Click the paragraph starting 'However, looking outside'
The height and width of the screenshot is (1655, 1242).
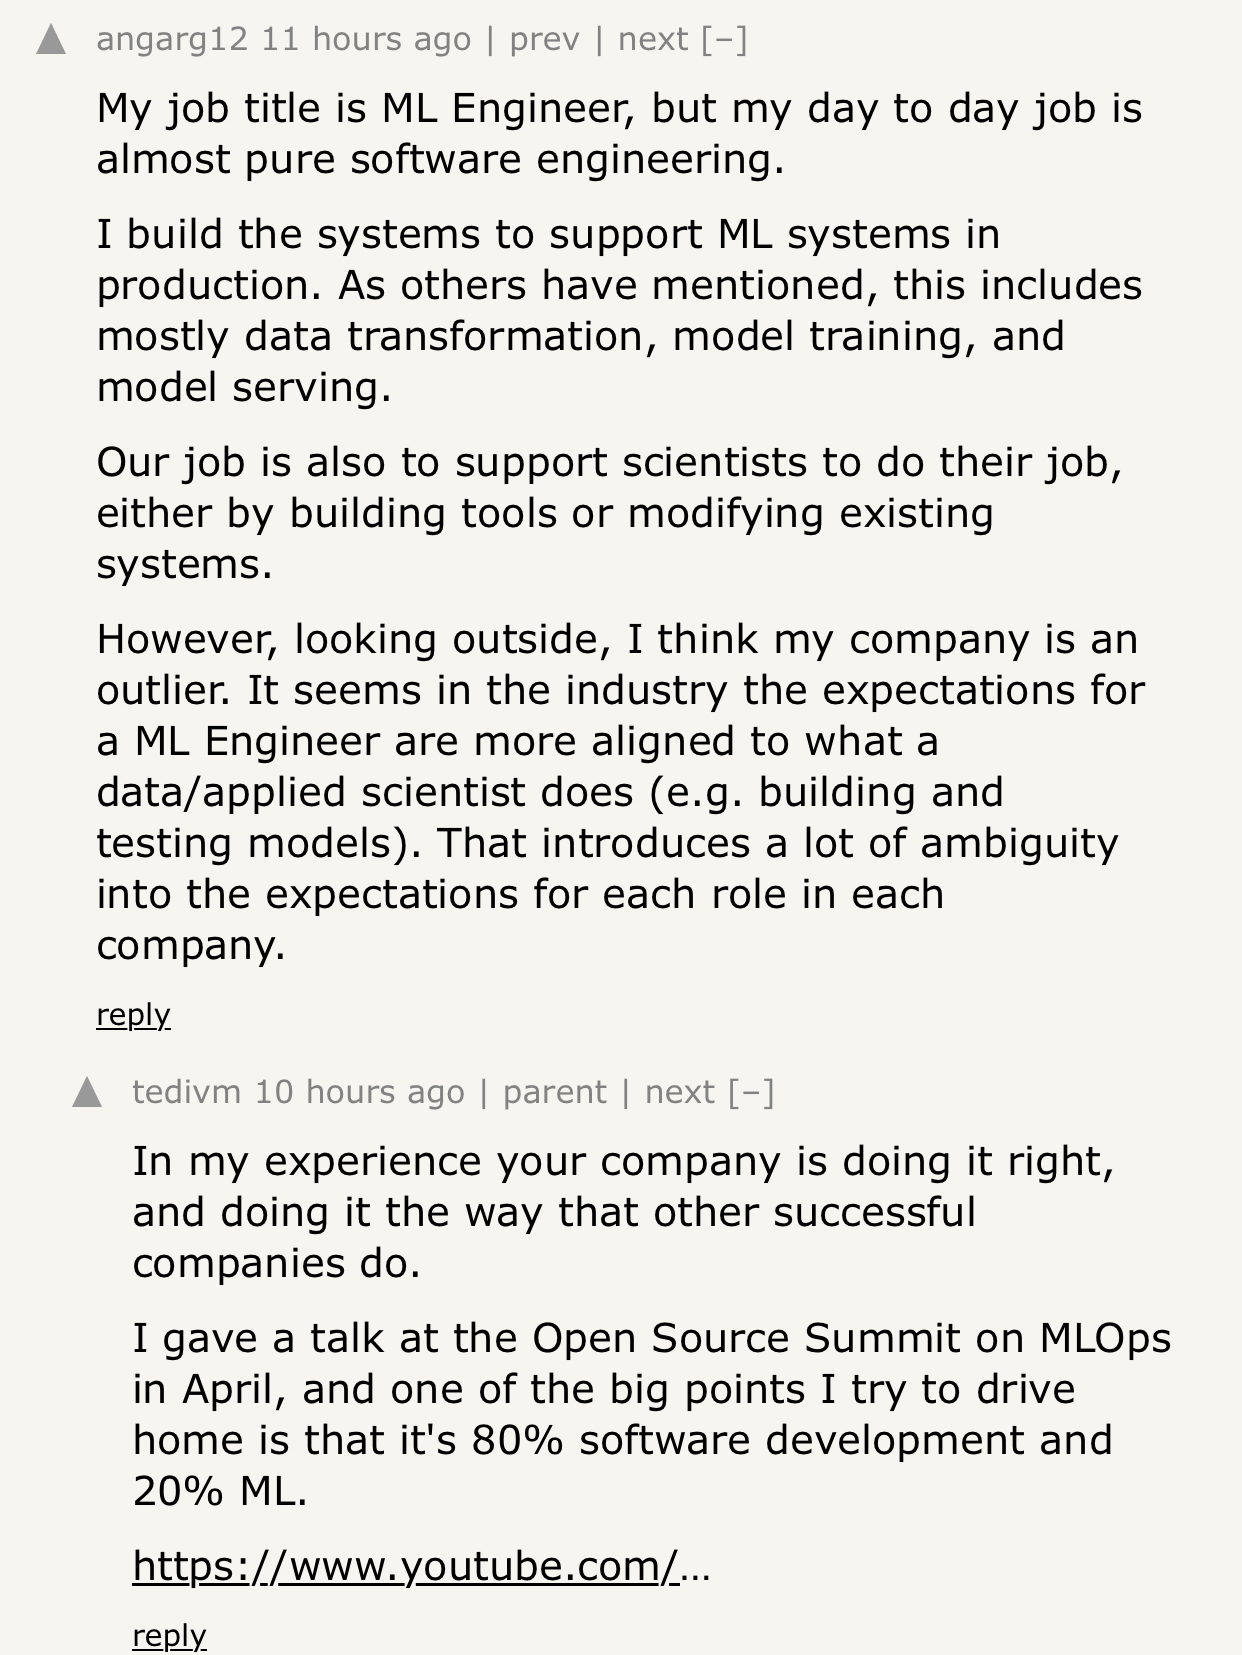coord(618,791)
